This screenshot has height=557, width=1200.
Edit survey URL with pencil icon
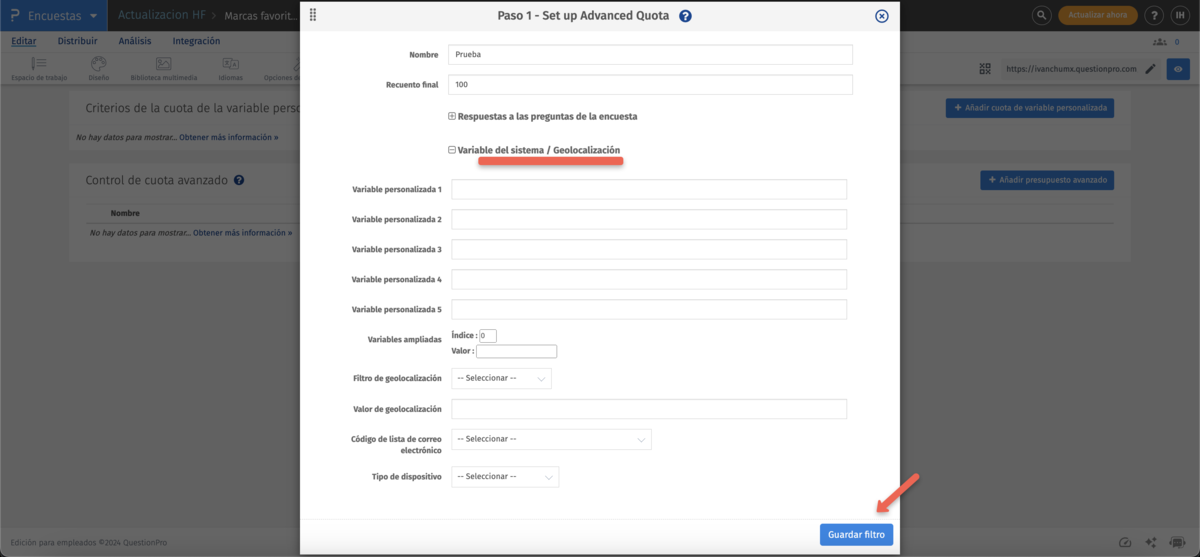(x=1150, y=69)
